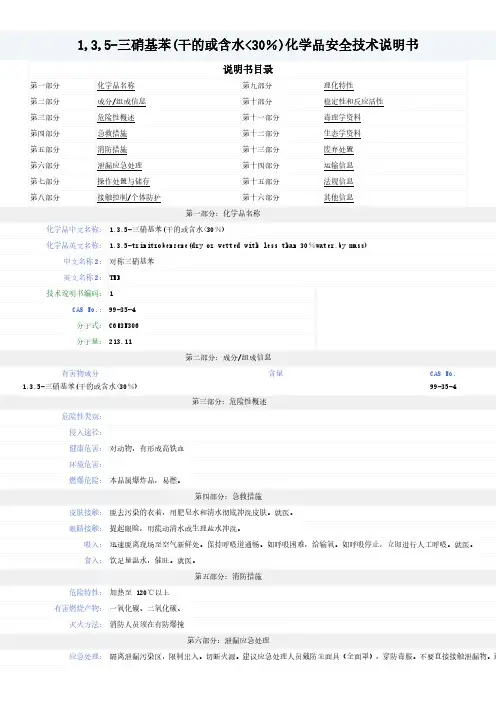Click the 灭火方法 description line

(147, 624)
